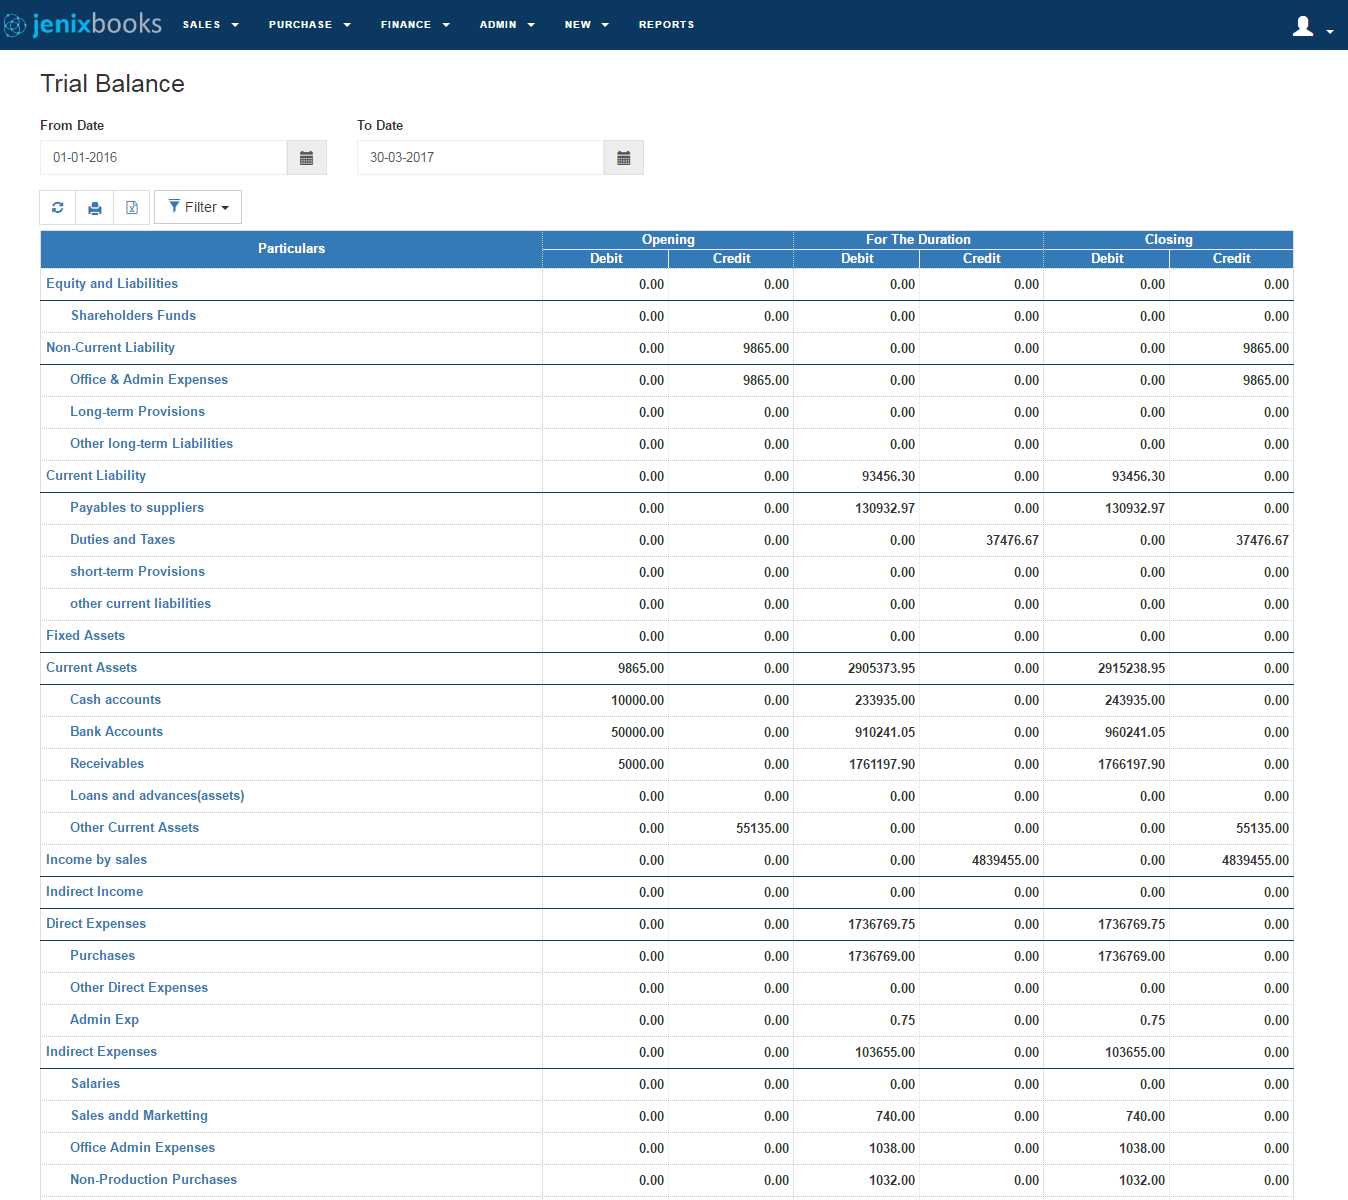
Task: Click the Opening column group header
Action: (668, 240)
